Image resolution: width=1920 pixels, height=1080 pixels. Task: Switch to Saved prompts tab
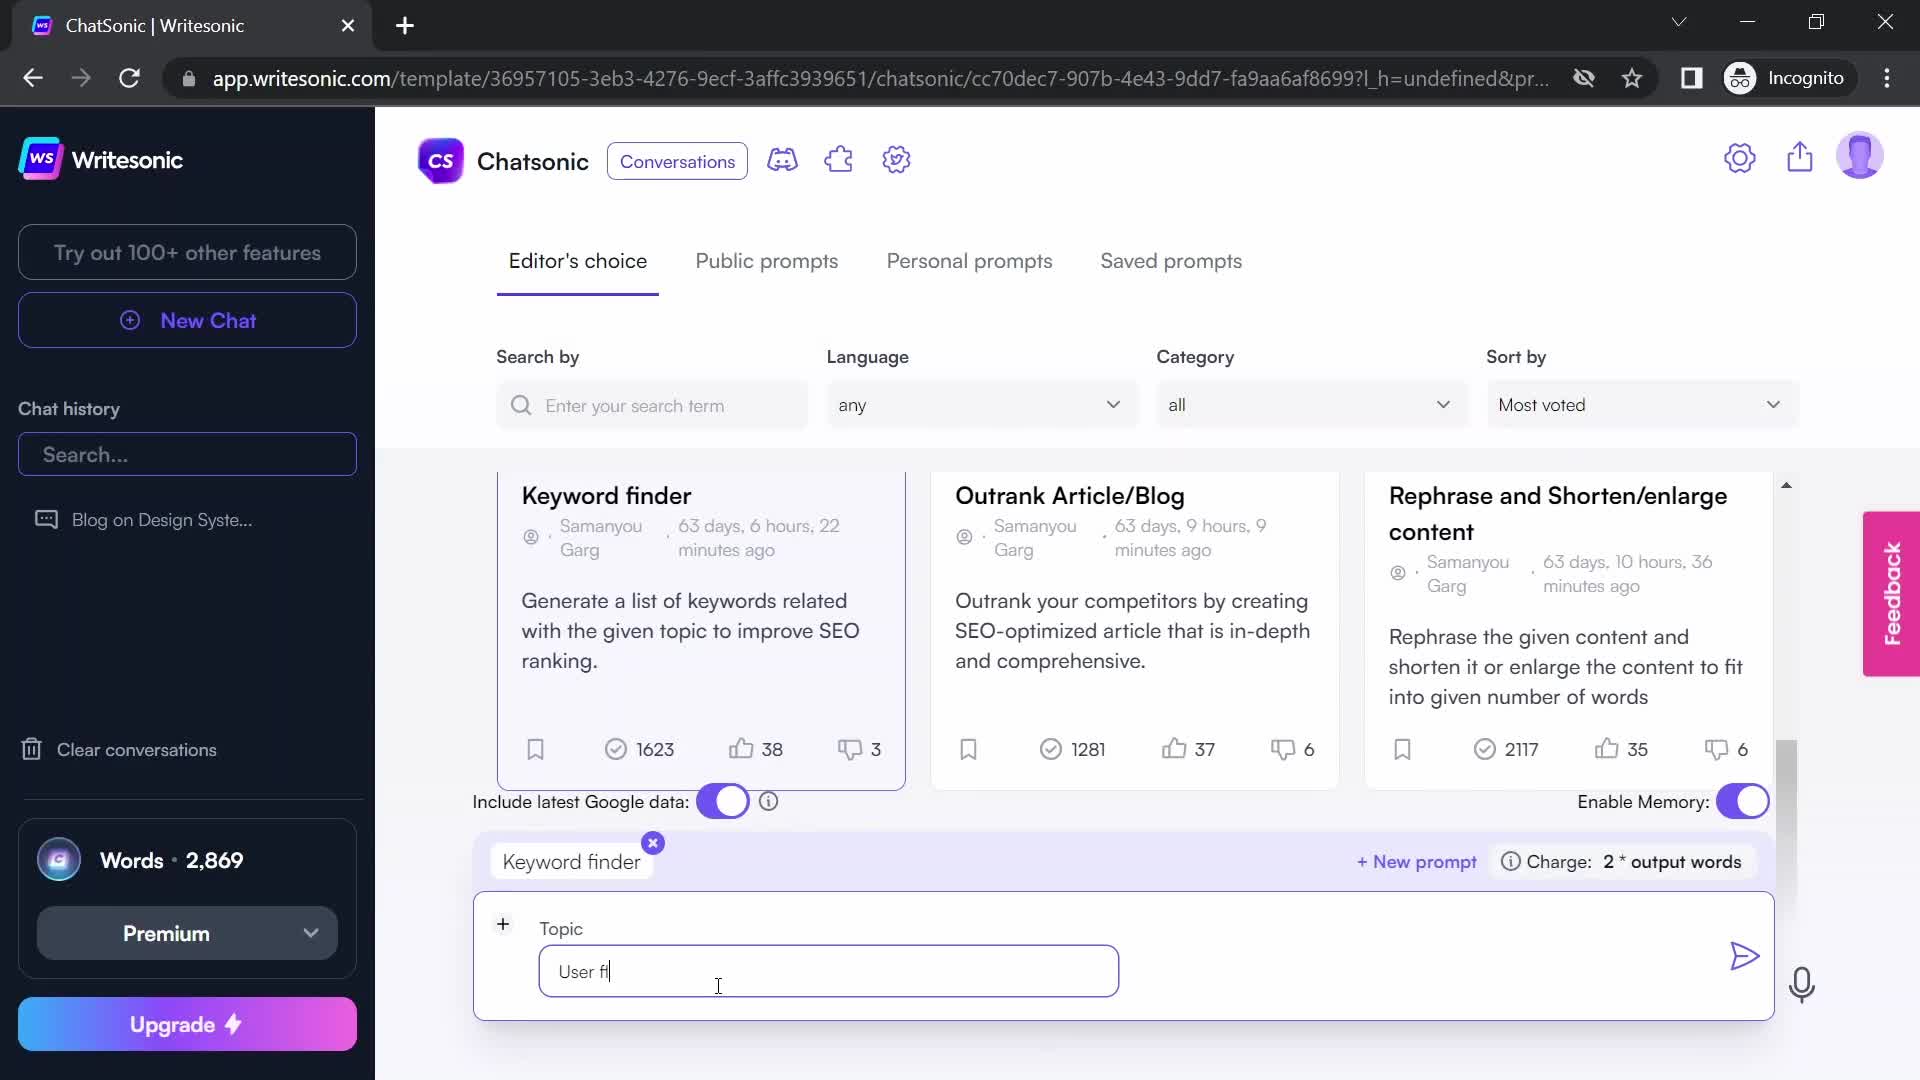coord(1171,260)
